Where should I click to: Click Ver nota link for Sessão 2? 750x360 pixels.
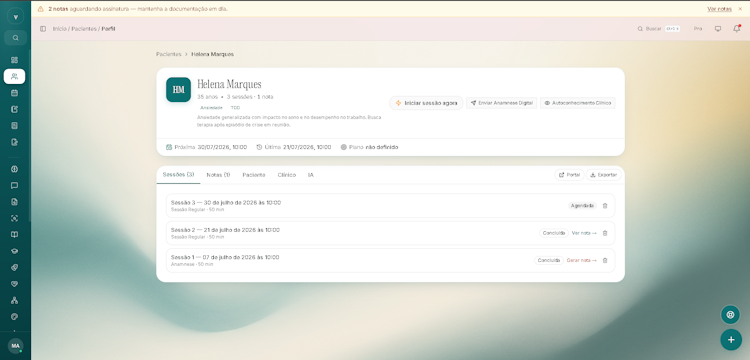(584, 233)
